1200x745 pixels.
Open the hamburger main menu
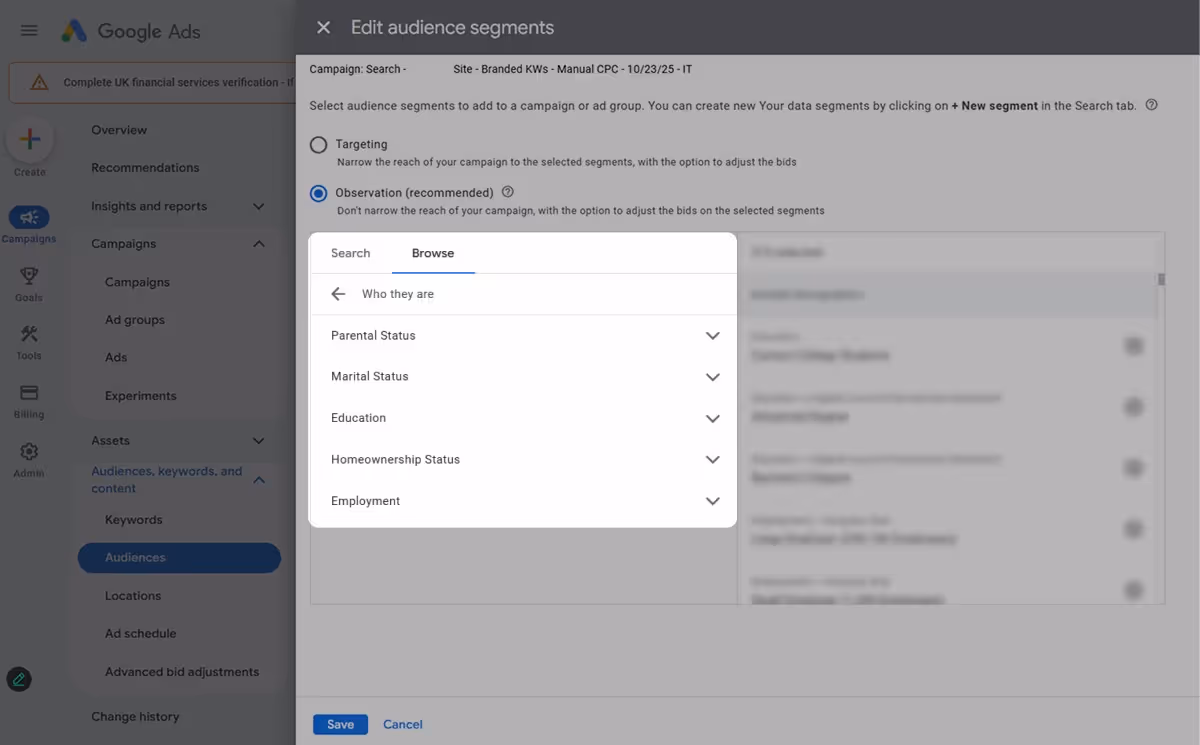pyautogui.click(x=29, y=30)
